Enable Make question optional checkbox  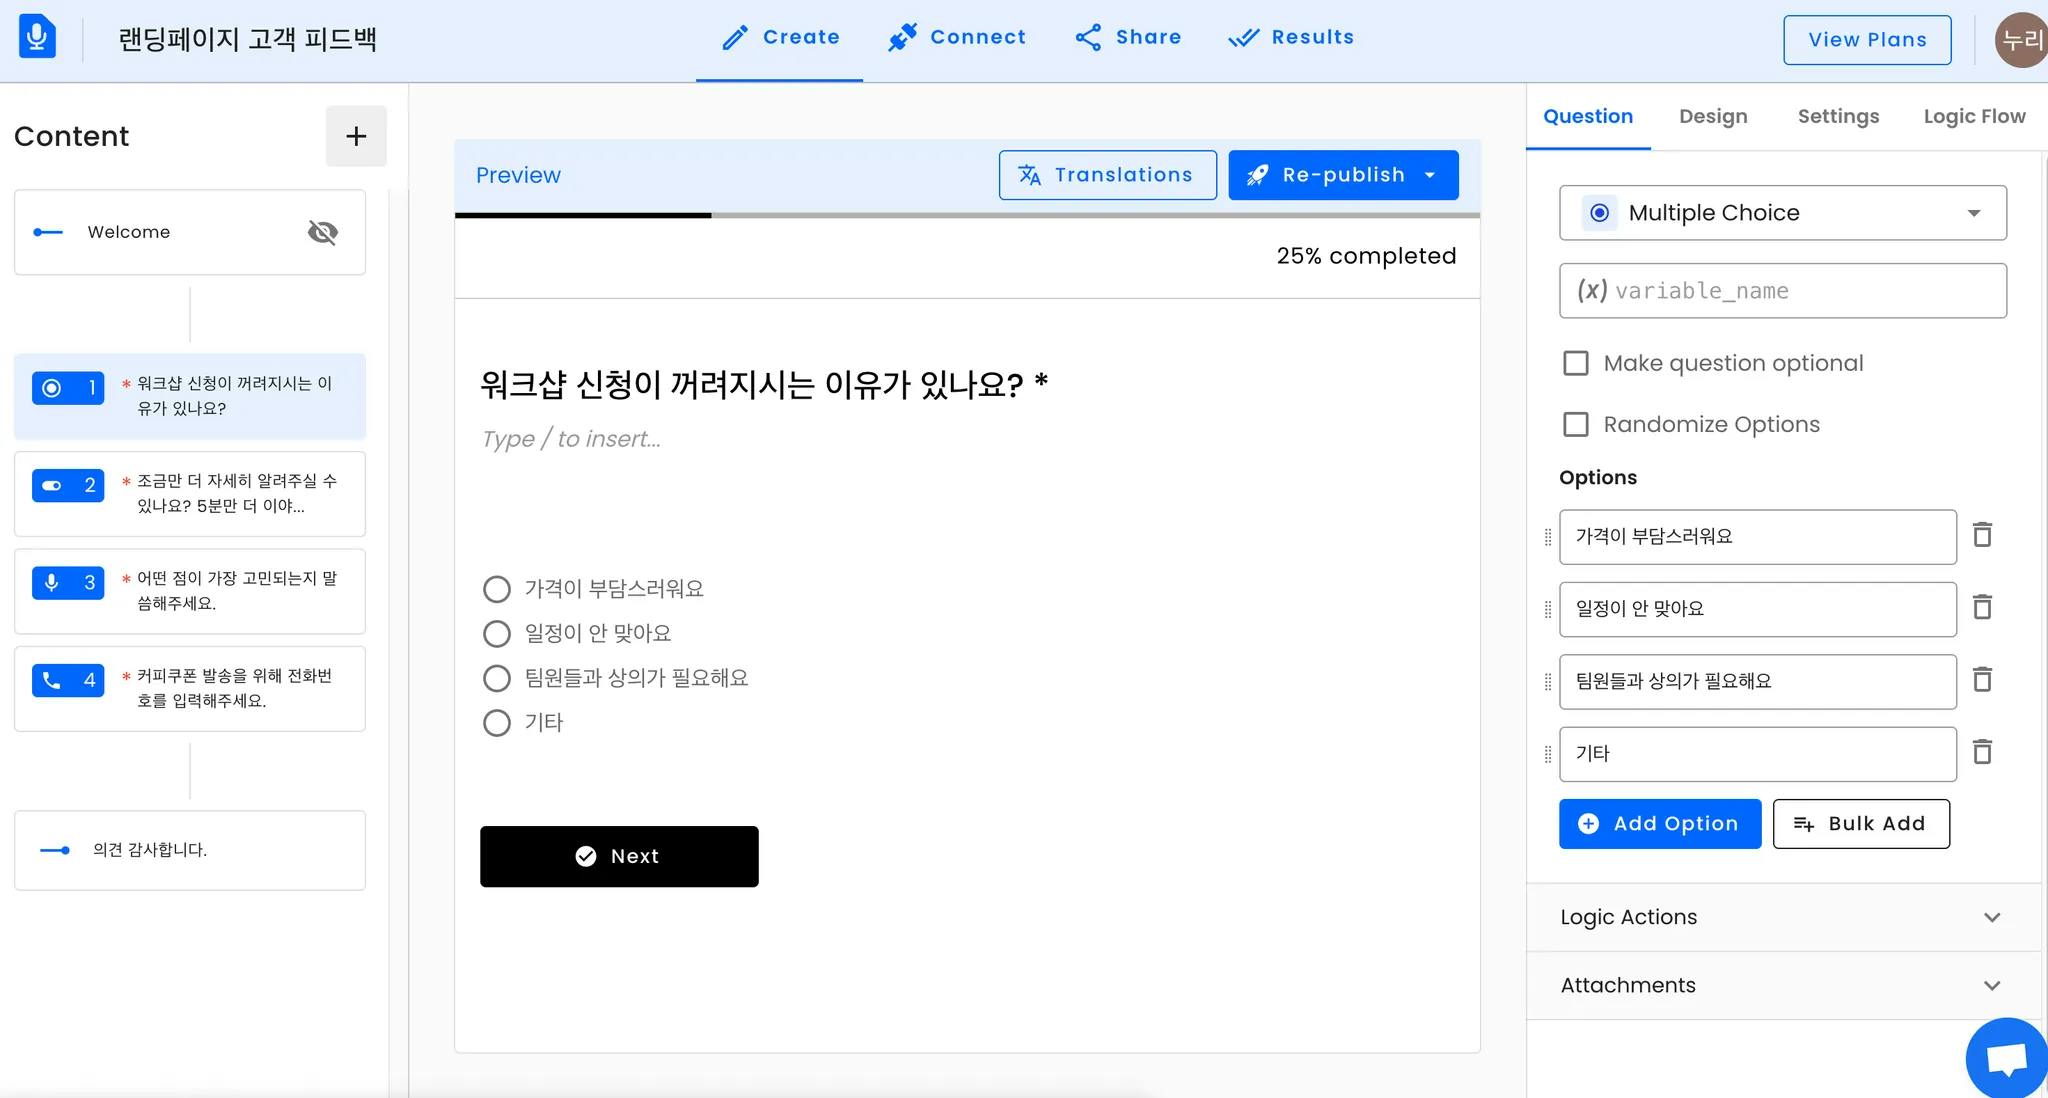(1576, 363)
